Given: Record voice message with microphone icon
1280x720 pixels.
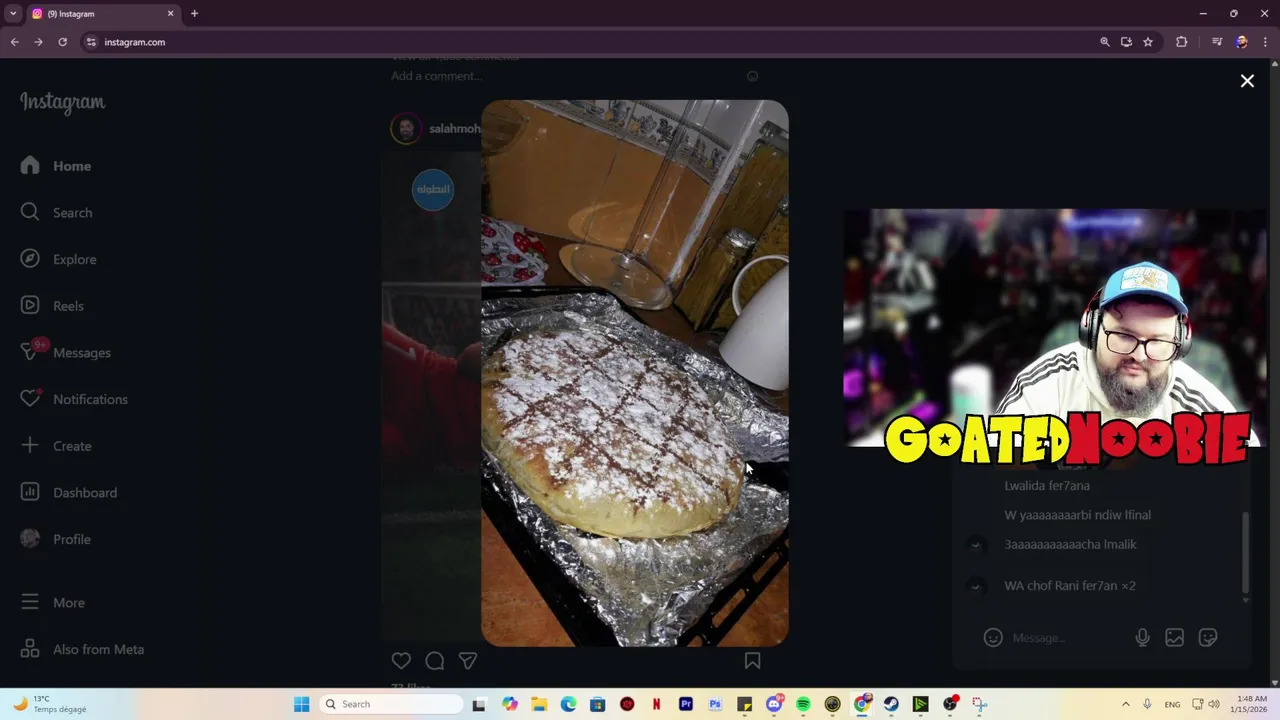Looking at the screenshot, I should click(x=1142, y=637).
